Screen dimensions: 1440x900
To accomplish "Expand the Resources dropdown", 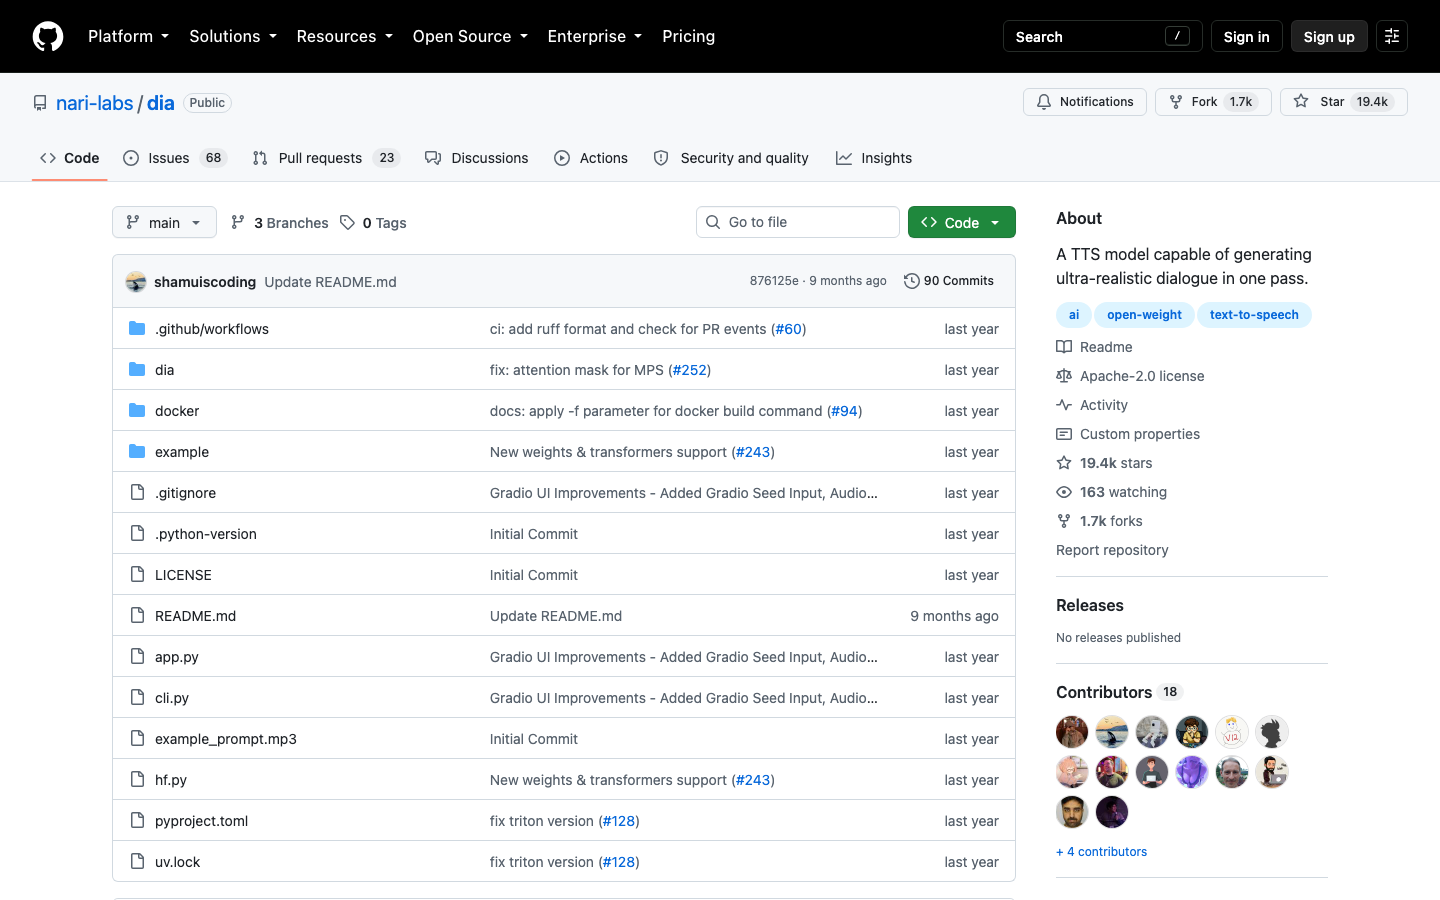I will (x=345, y=36).
